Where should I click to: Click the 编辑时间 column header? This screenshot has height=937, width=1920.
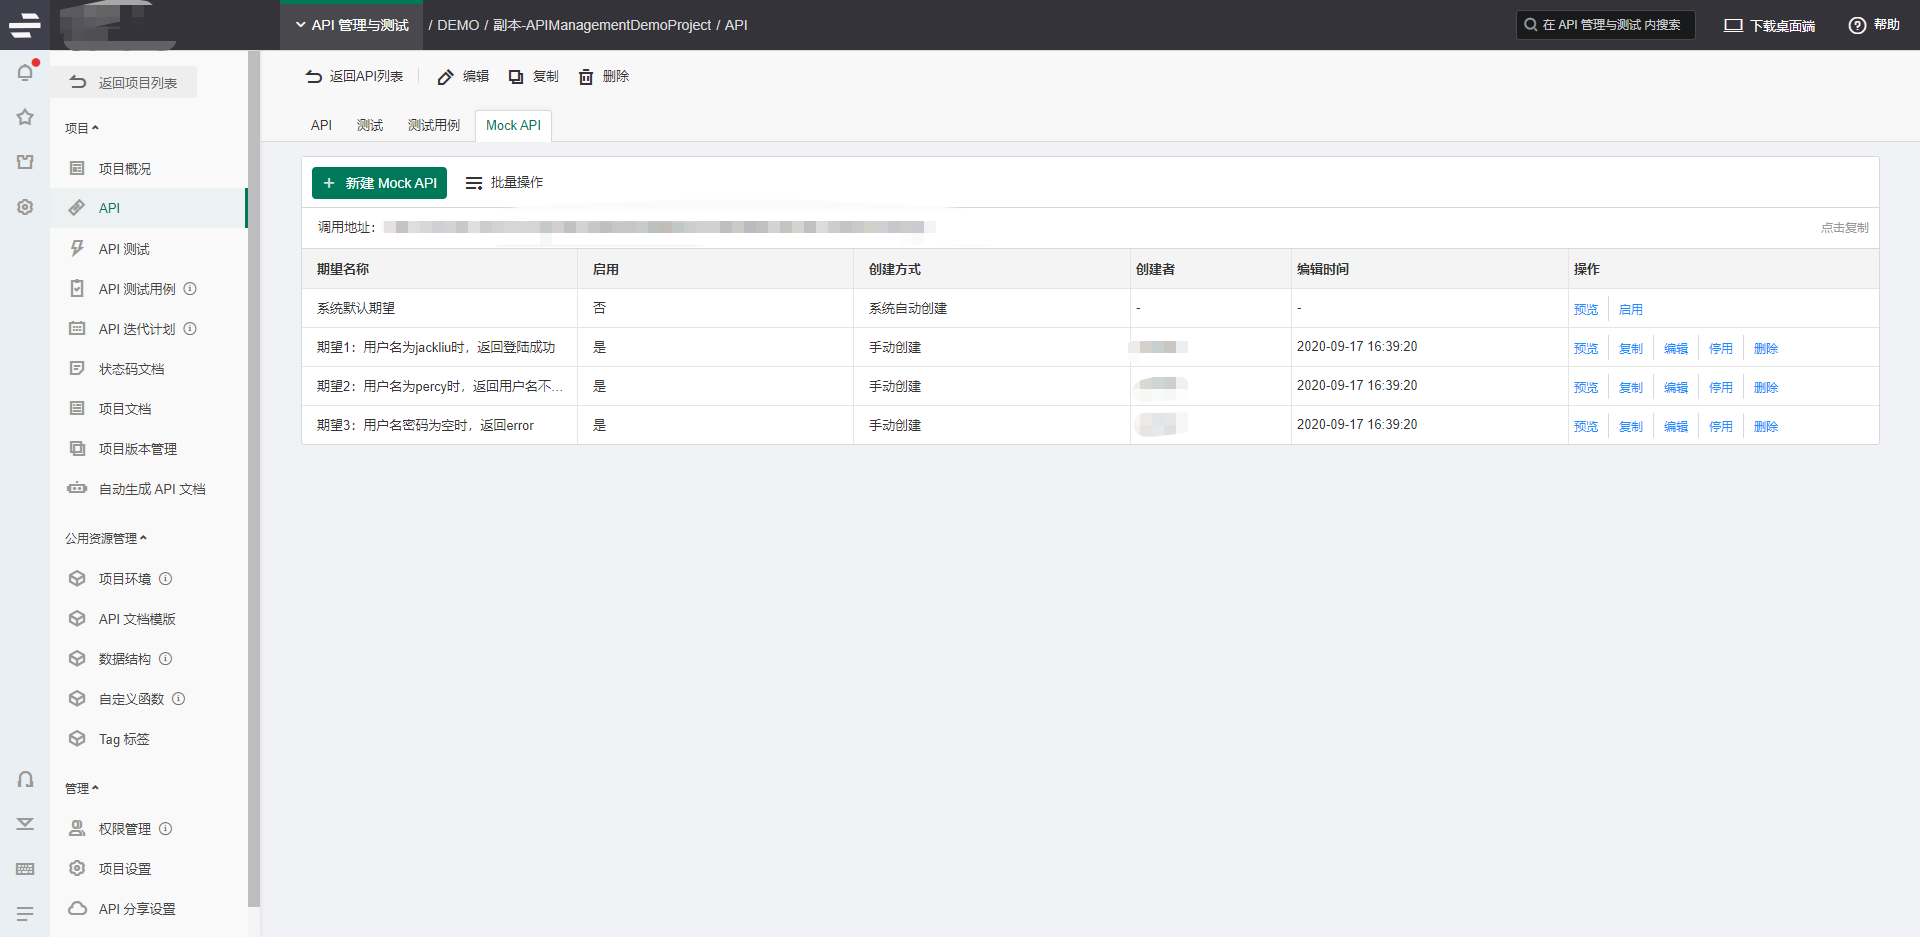pyautogui.click(x=1323, y=269)
